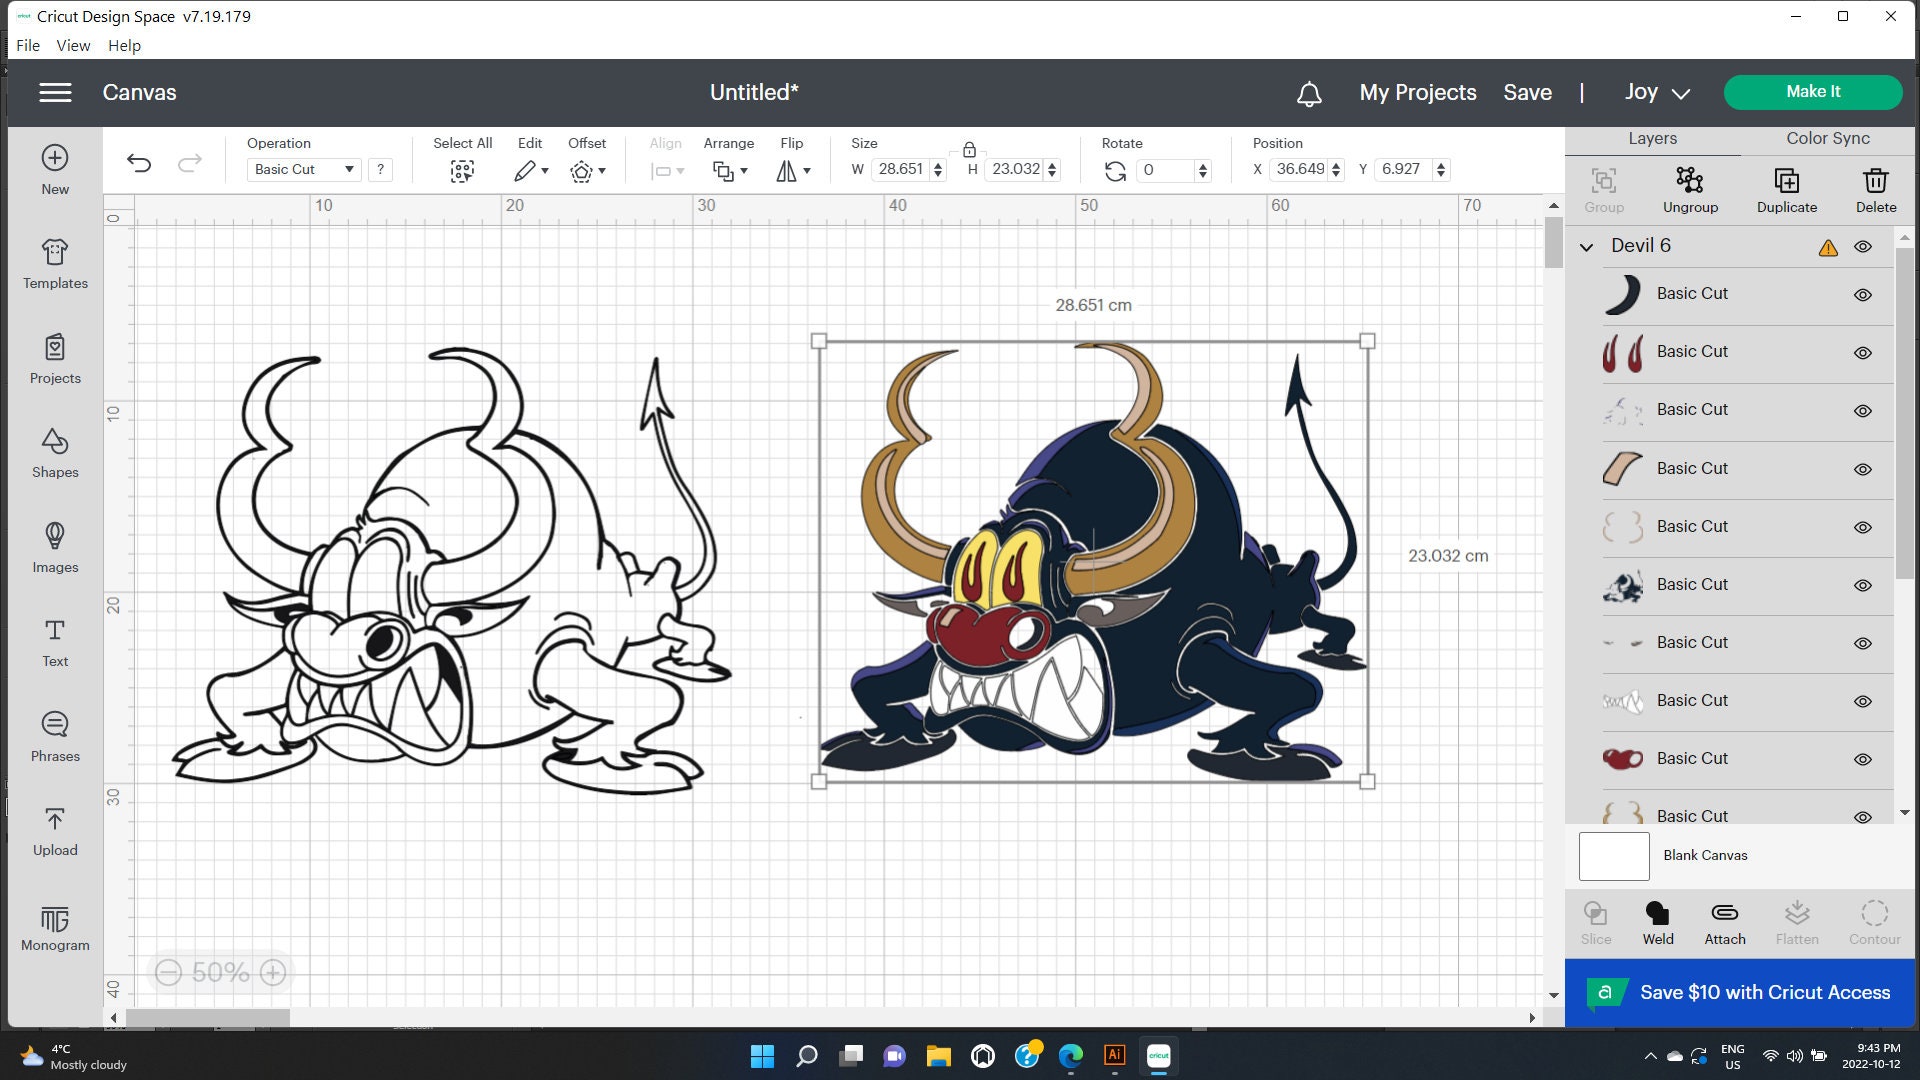Click the Select All icon
The width and height of the screenshot is (1920, 1080).
coord(462,172)
